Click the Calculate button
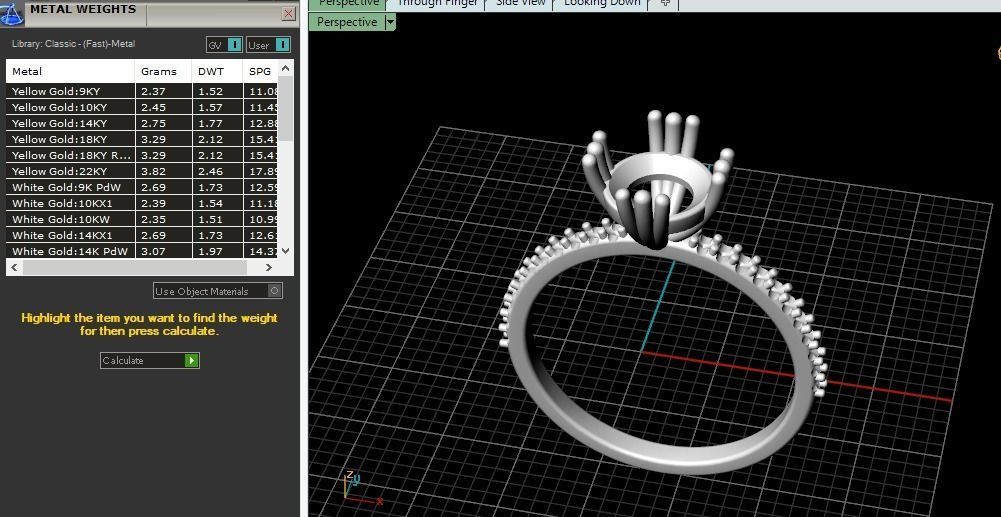1001x517 pixels. pyautogui.click(x=150, y=361)
